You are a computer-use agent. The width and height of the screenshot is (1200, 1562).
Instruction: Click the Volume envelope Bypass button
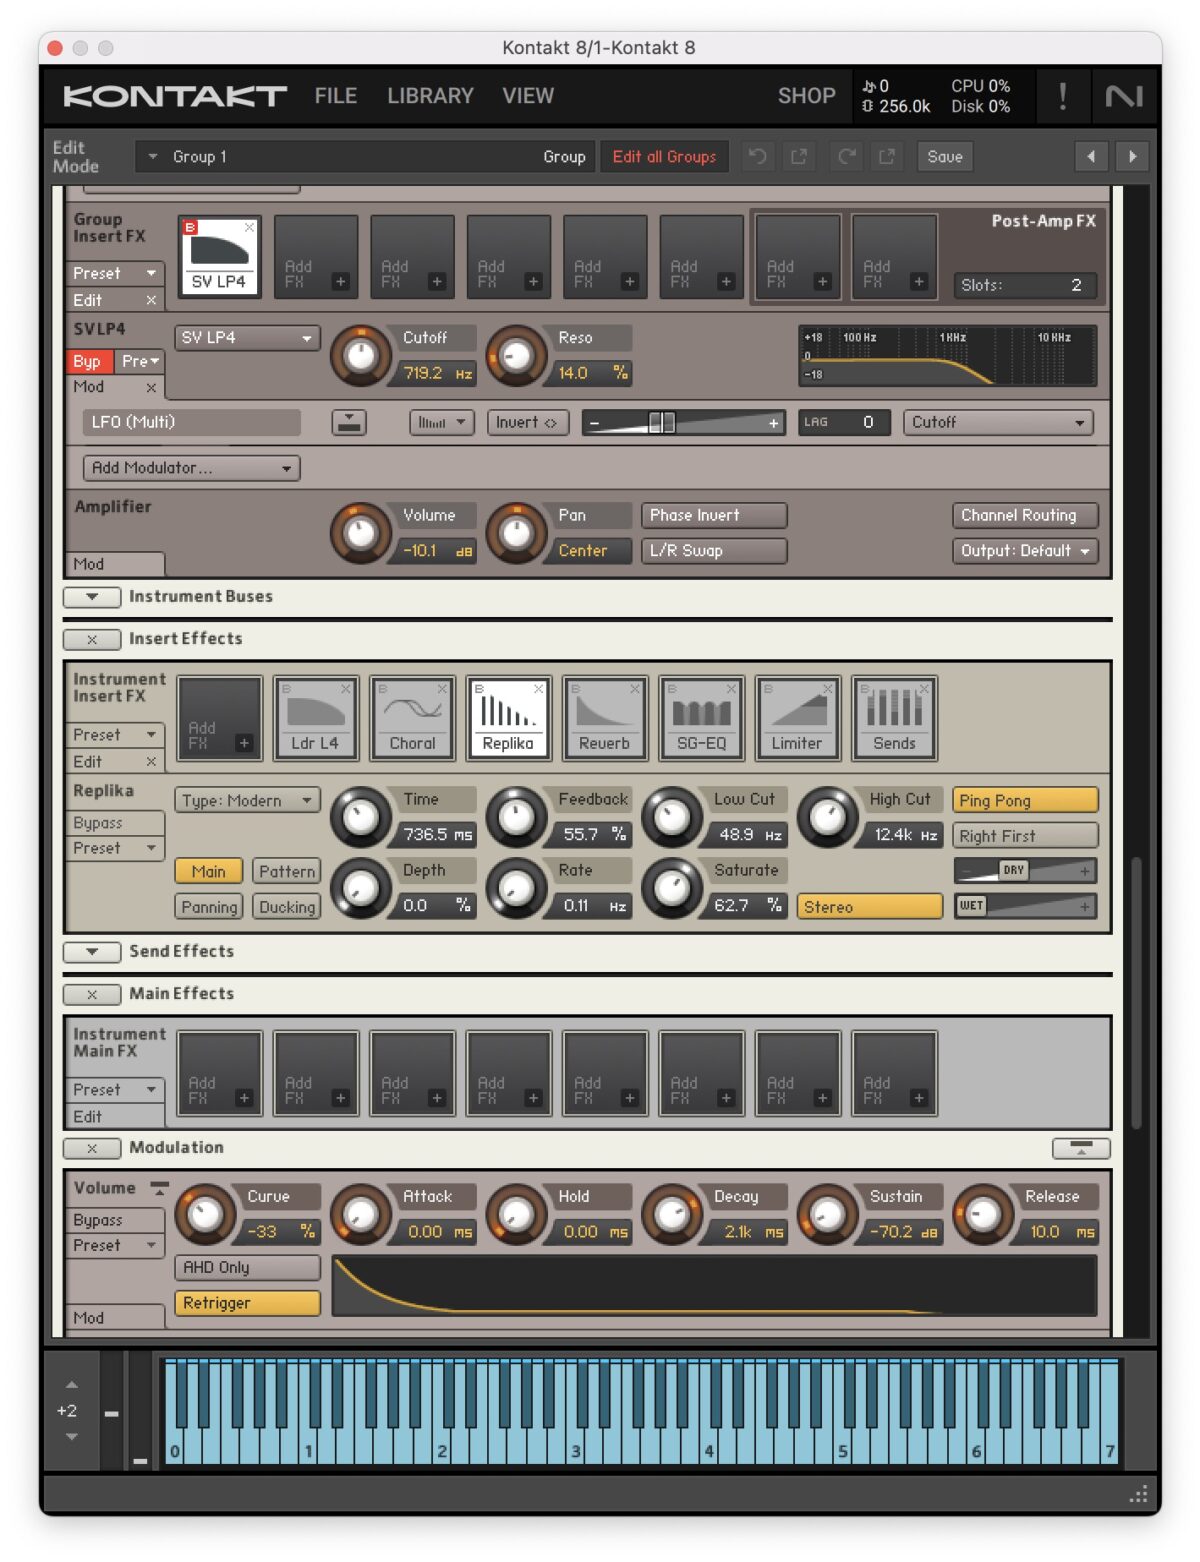tap(115, 1220)
